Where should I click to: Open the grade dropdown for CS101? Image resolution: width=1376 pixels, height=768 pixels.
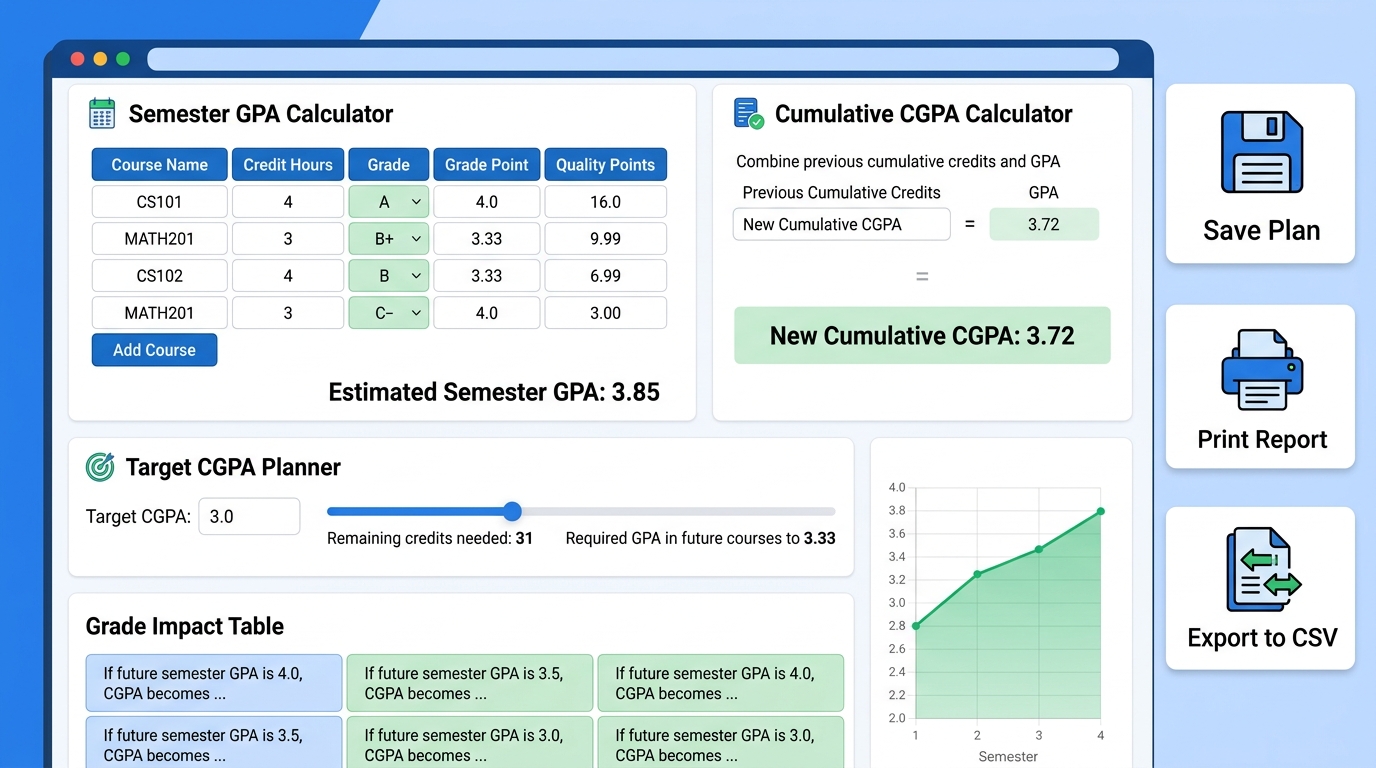point(389,202)
